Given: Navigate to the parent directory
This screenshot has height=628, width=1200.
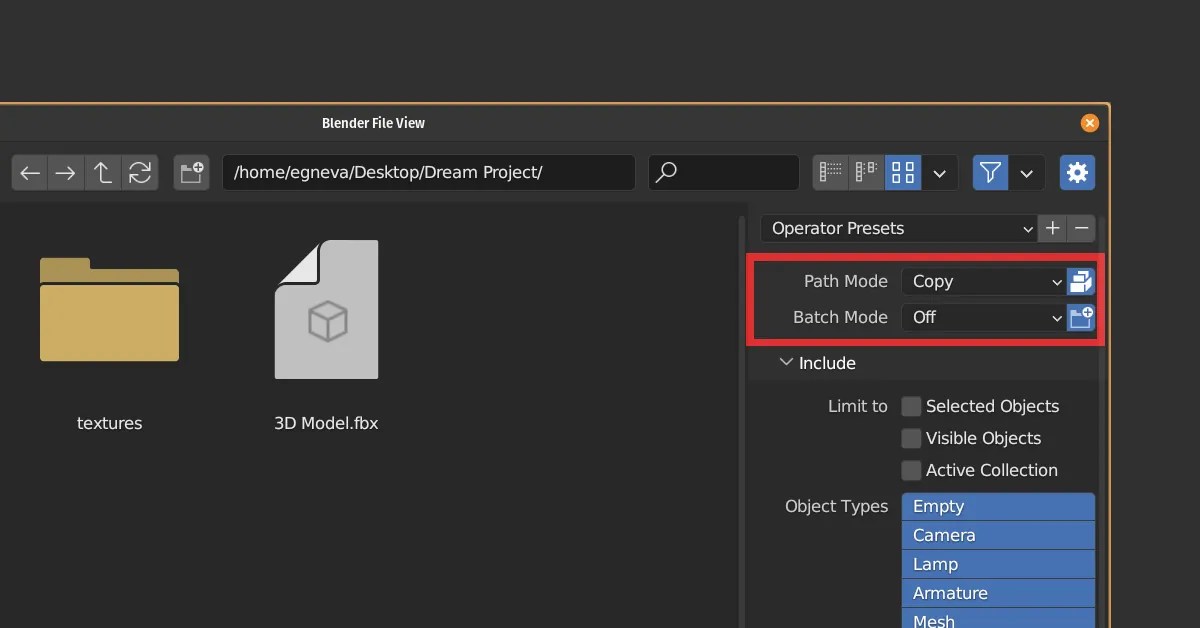Looking at the screenshot, I should [102, 172].
